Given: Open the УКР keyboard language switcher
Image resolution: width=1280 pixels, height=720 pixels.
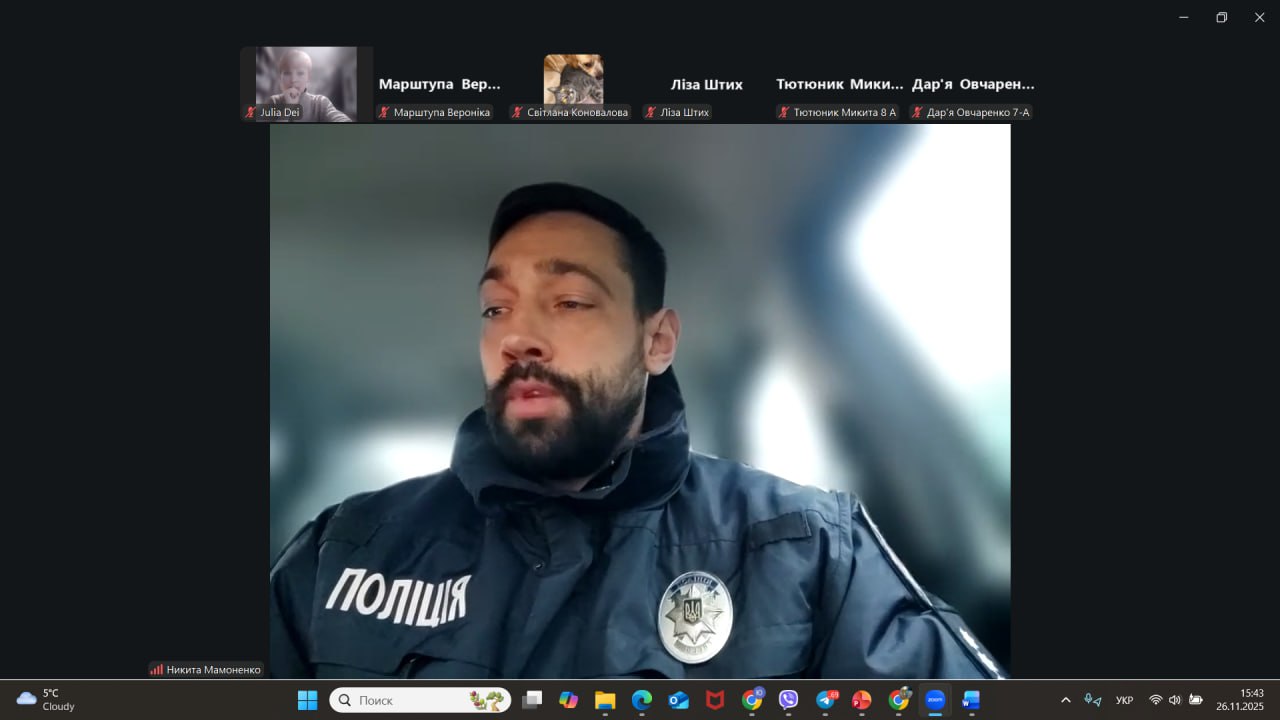Looking at the screenshot, I should pos(1124,700).
